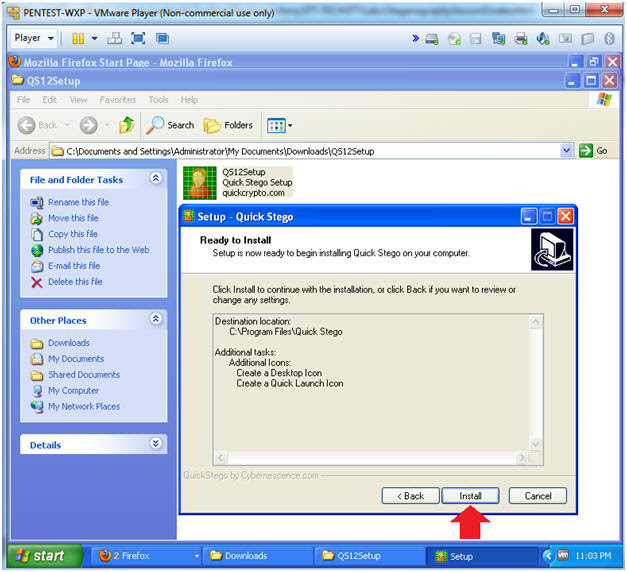Click the Forward arrow in Explorer toolbar
627x572 pixels.
click(x=88, y=125)
